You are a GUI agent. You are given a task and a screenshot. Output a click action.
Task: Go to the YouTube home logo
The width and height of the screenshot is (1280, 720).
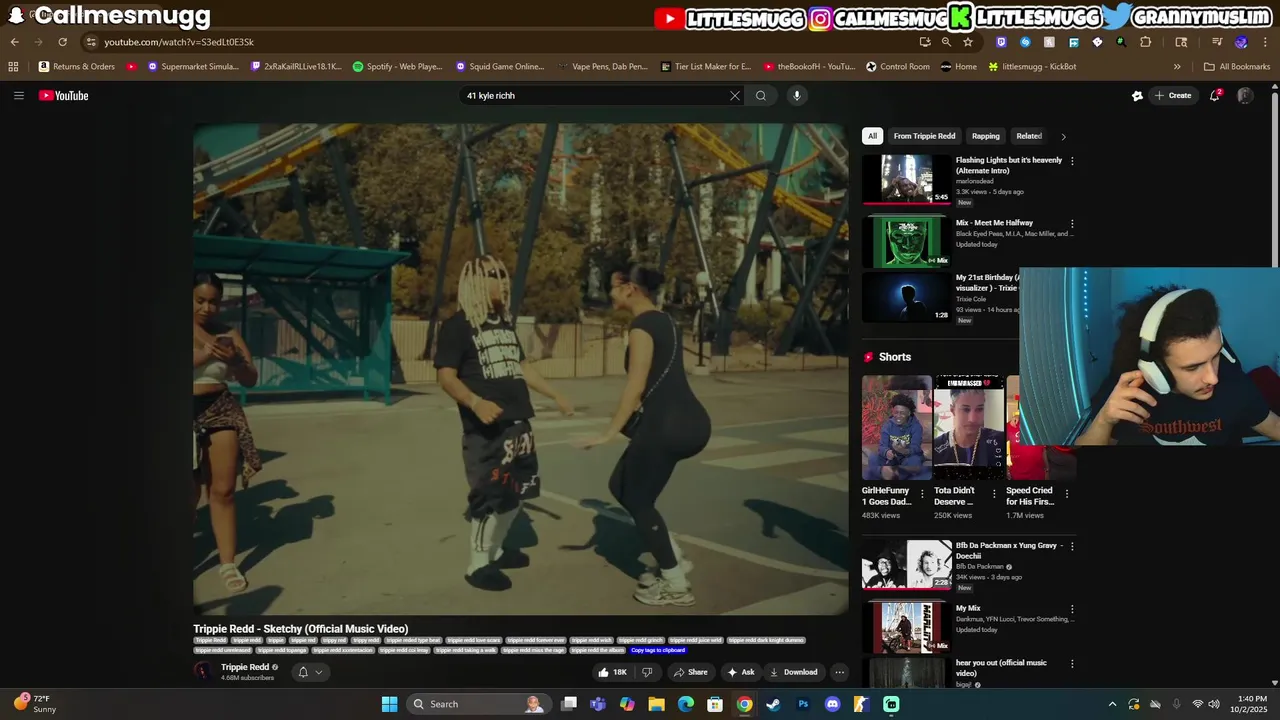64,96
